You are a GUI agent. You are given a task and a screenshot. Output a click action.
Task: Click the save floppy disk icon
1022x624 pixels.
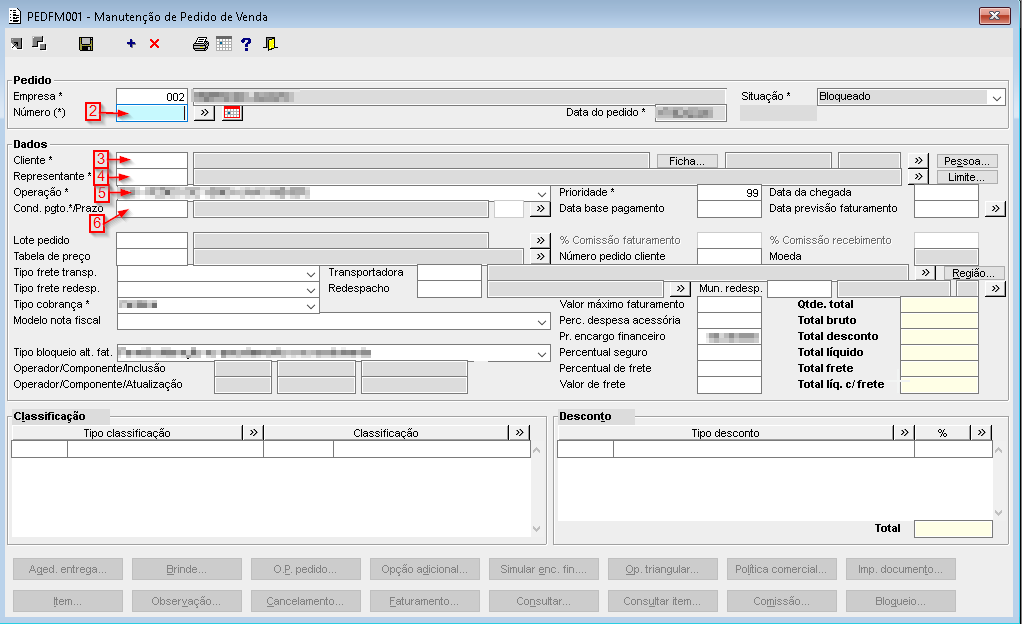pos(85,44)
